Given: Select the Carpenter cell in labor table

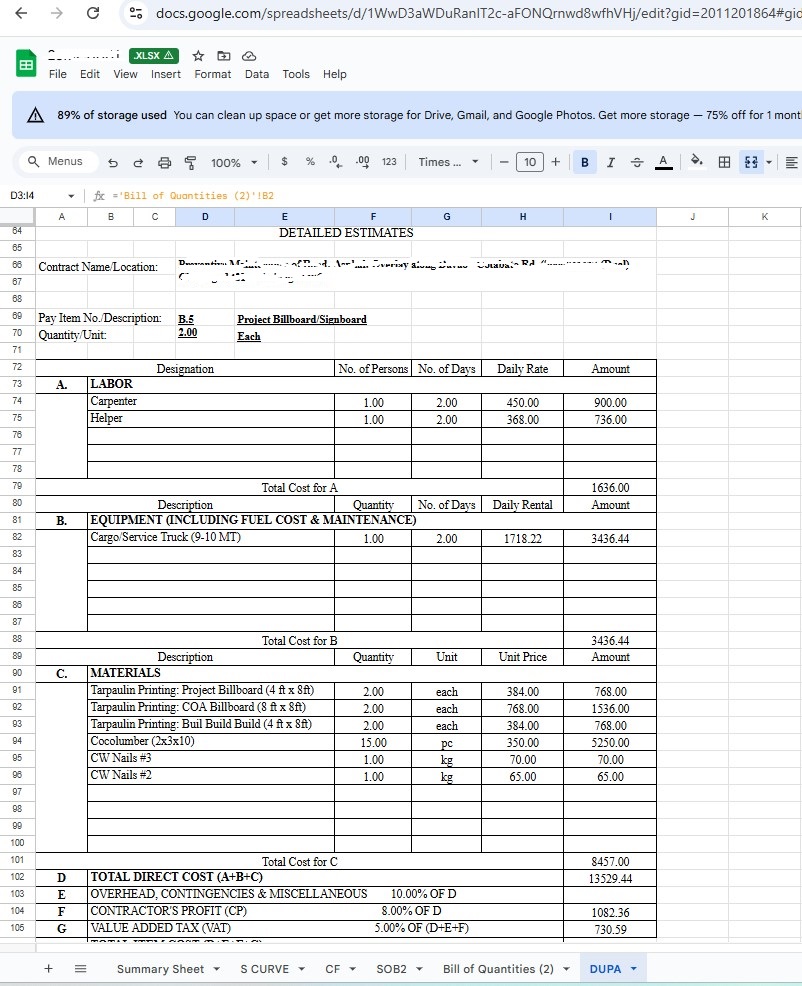Looking at the screenshot, I should click(211, 401).
